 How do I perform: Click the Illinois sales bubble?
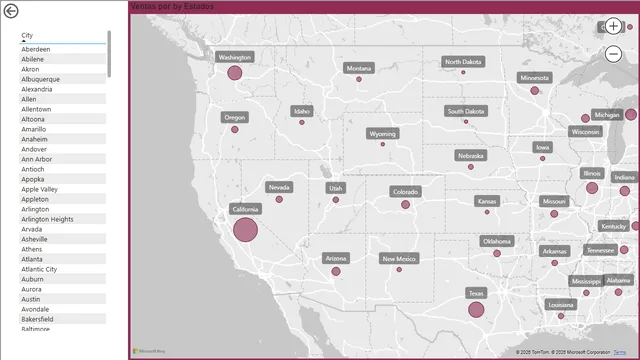[x=592, y=188]
